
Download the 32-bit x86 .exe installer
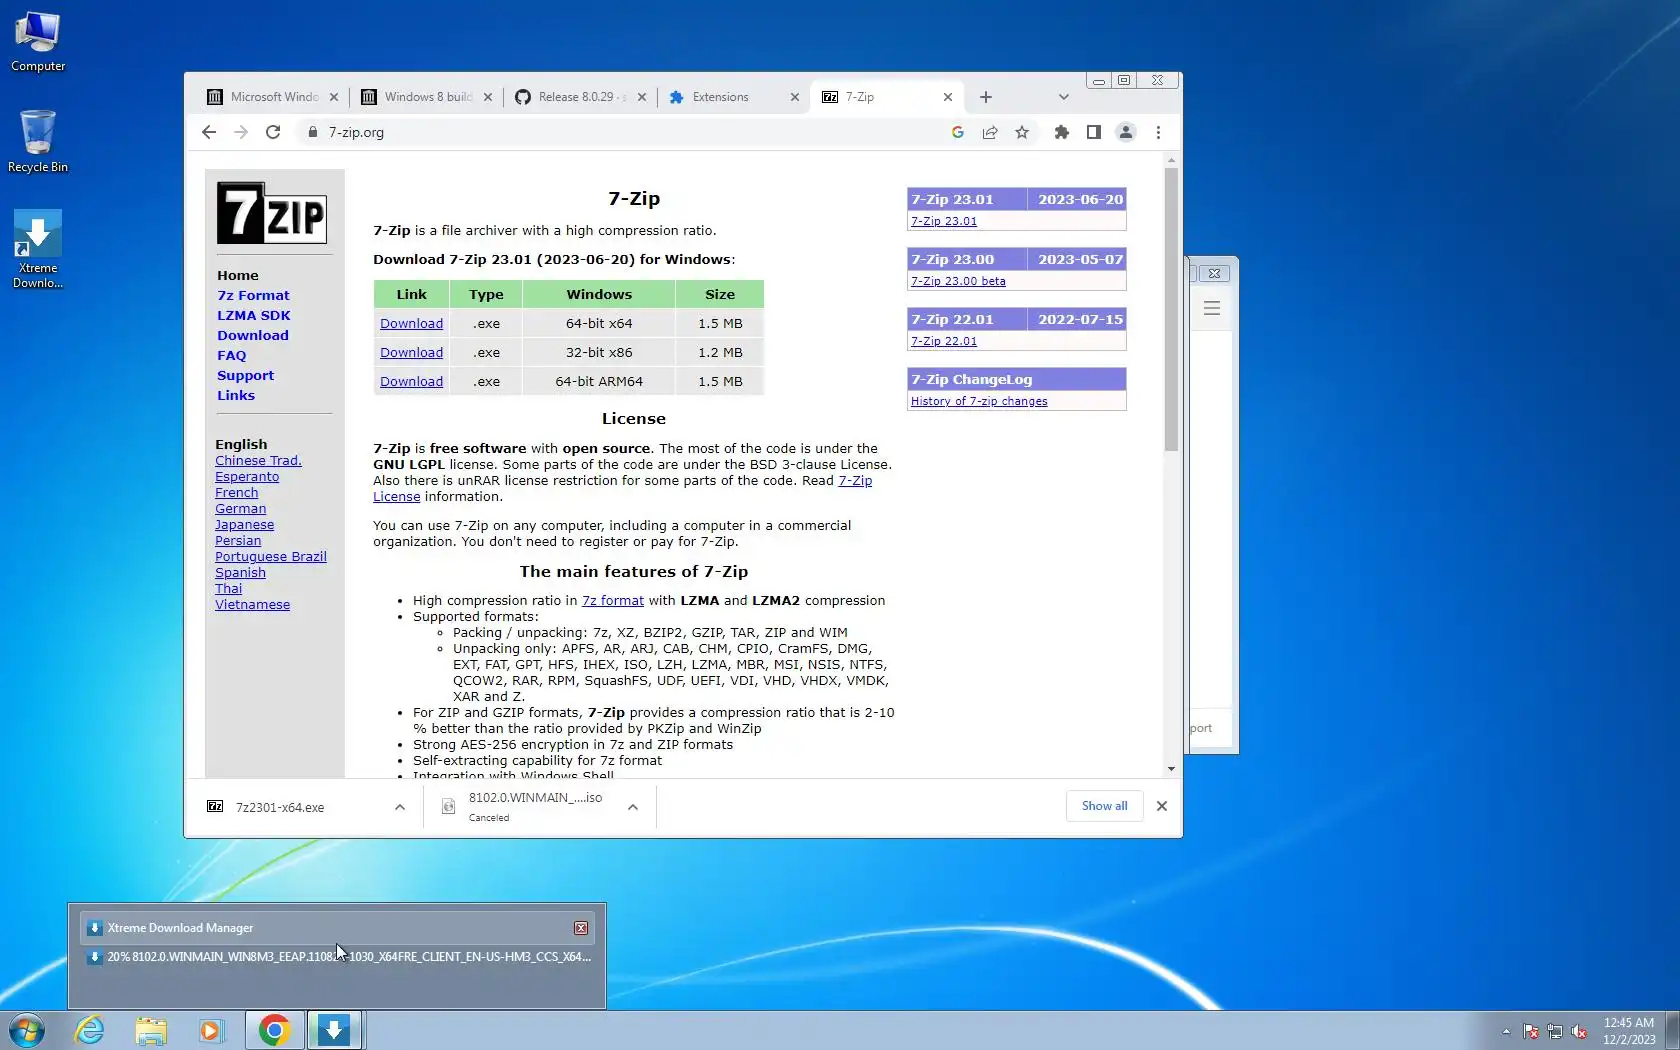(x=411, y=353)
